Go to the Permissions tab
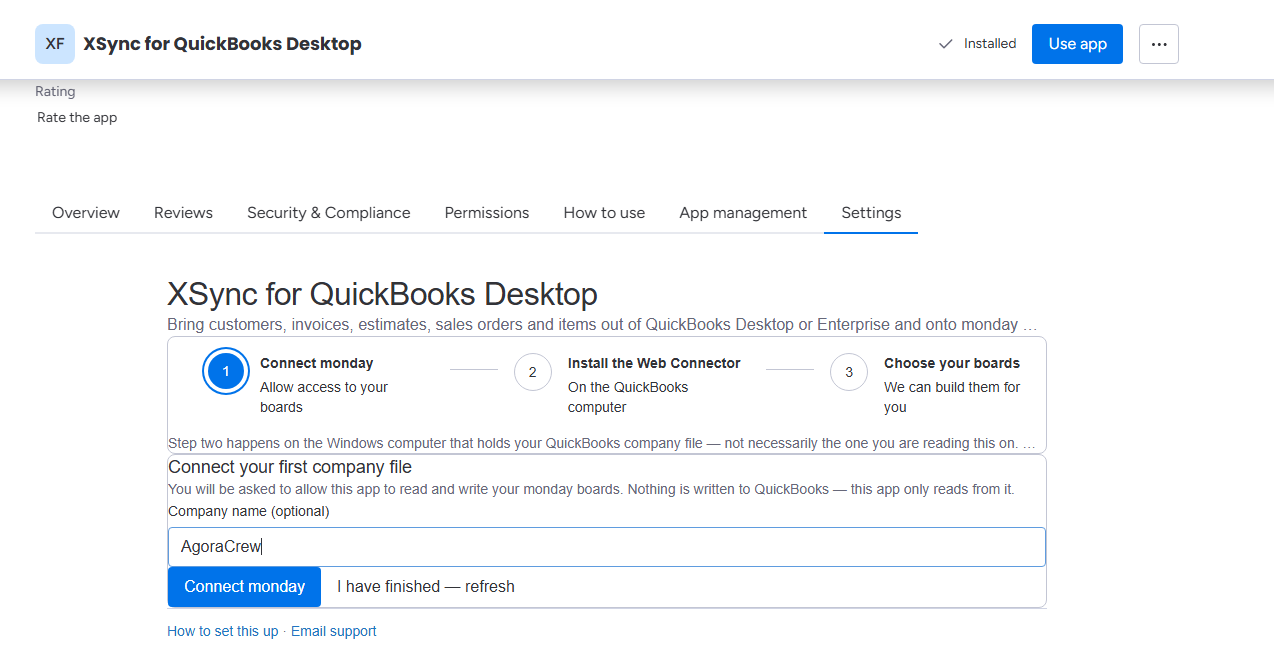1274x667 pixels. click(487, 213)
